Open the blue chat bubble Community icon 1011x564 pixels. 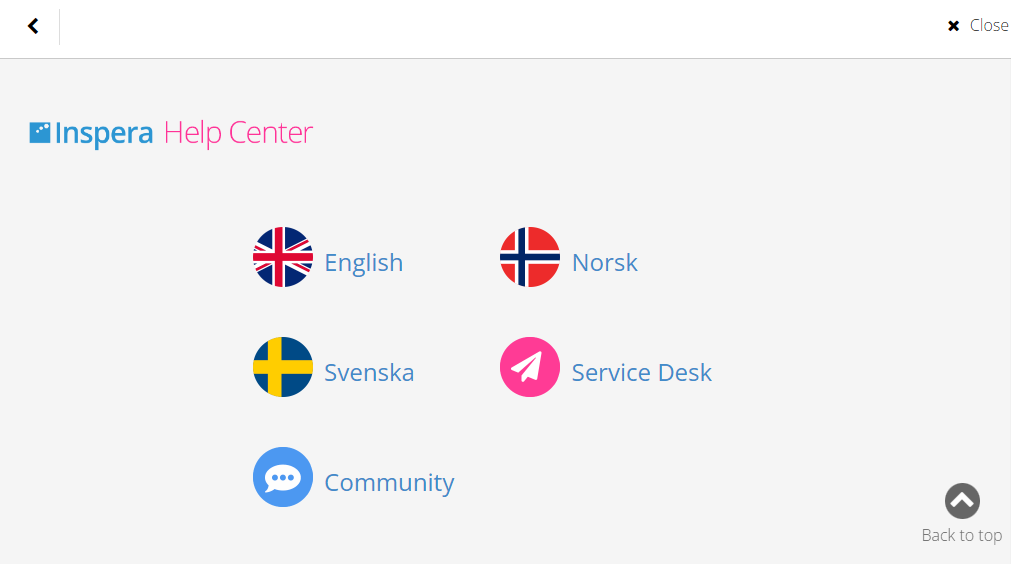tap(282, 477)
